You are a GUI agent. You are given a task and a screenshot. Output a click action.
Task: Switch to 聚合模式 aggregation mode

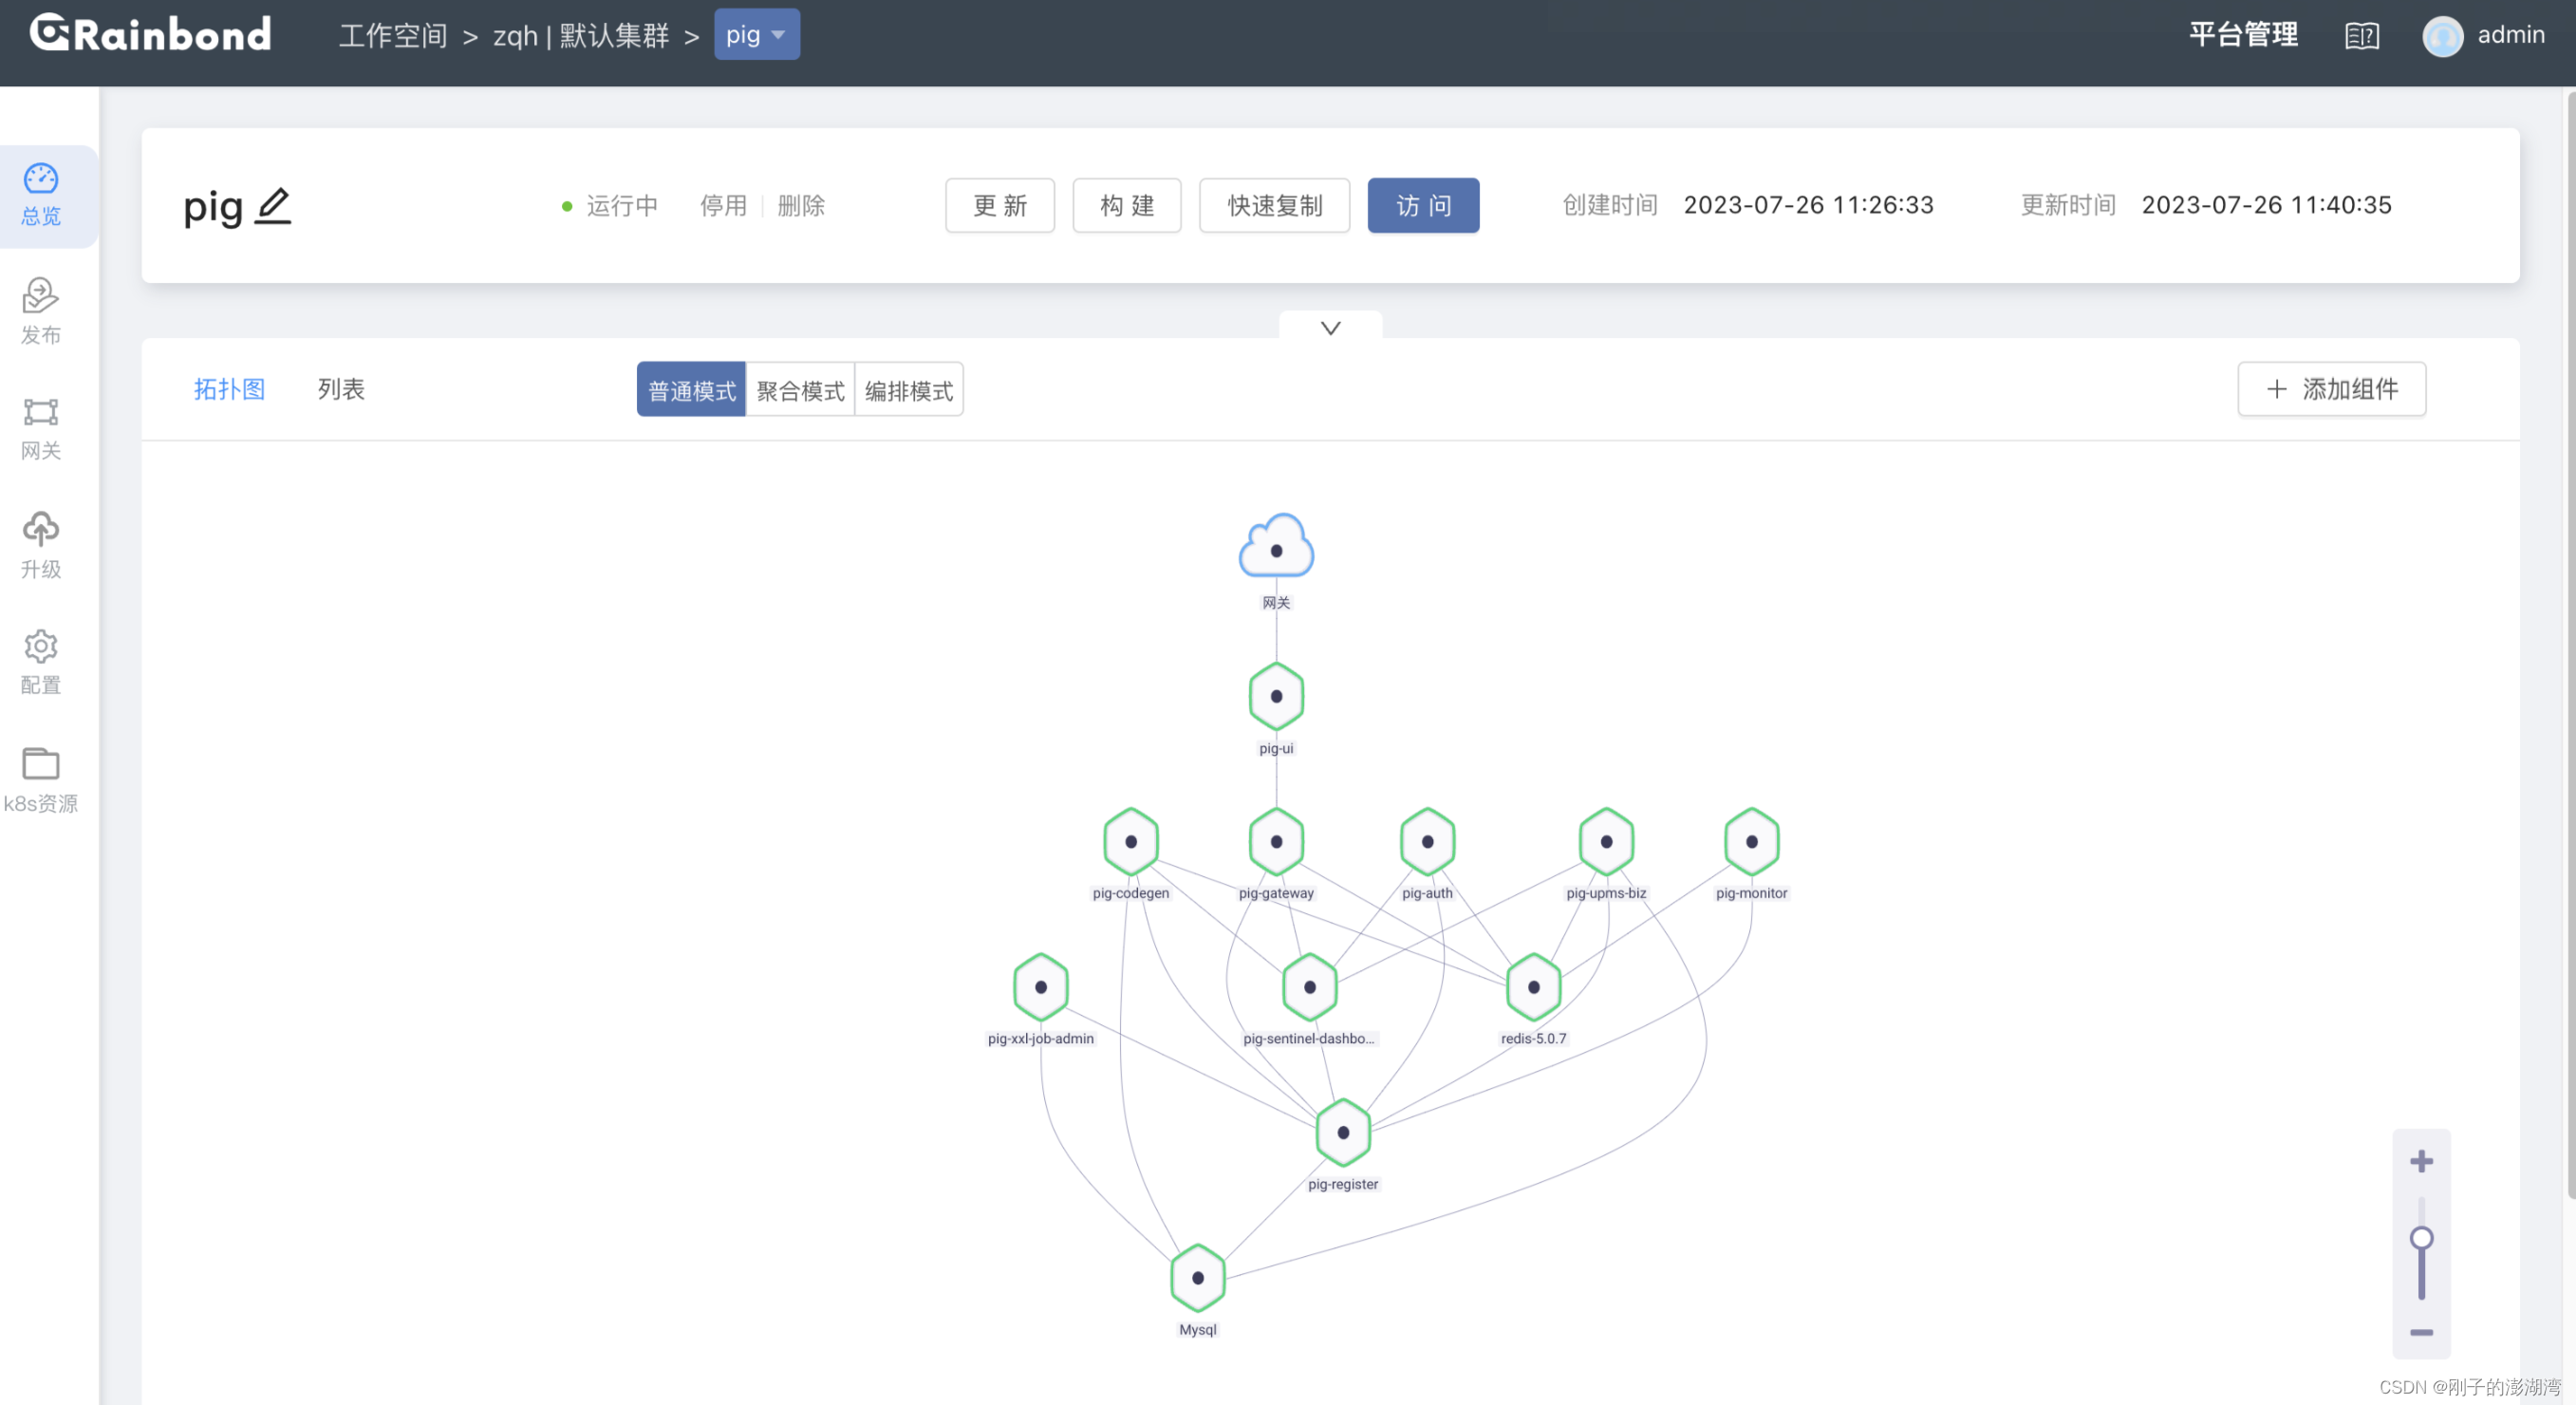coord(800,389)
